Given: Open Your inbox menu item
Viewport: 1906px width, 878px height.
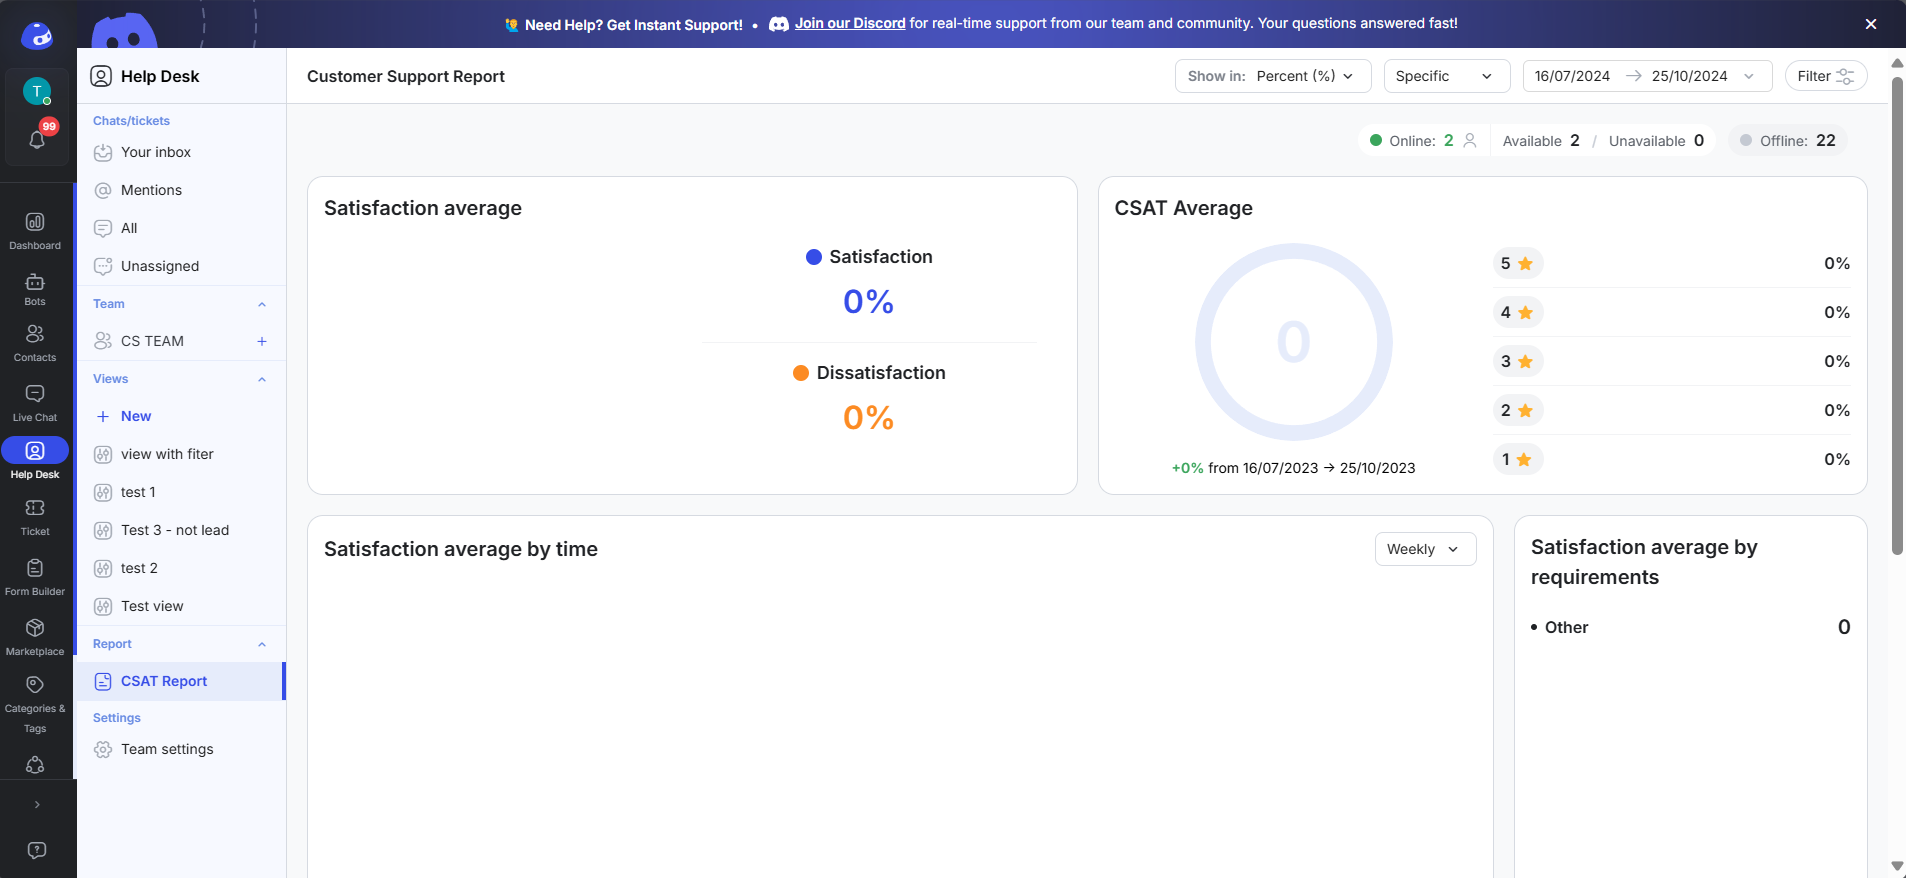Looking at the screenshot, I should tap(155, 152).
